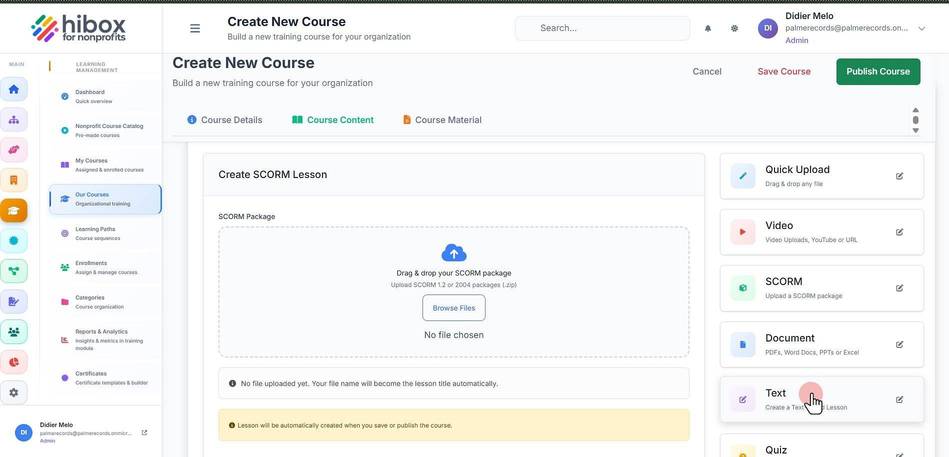Click edit icon on Video card
Screen dimensions: 949x457
point(899,232)
